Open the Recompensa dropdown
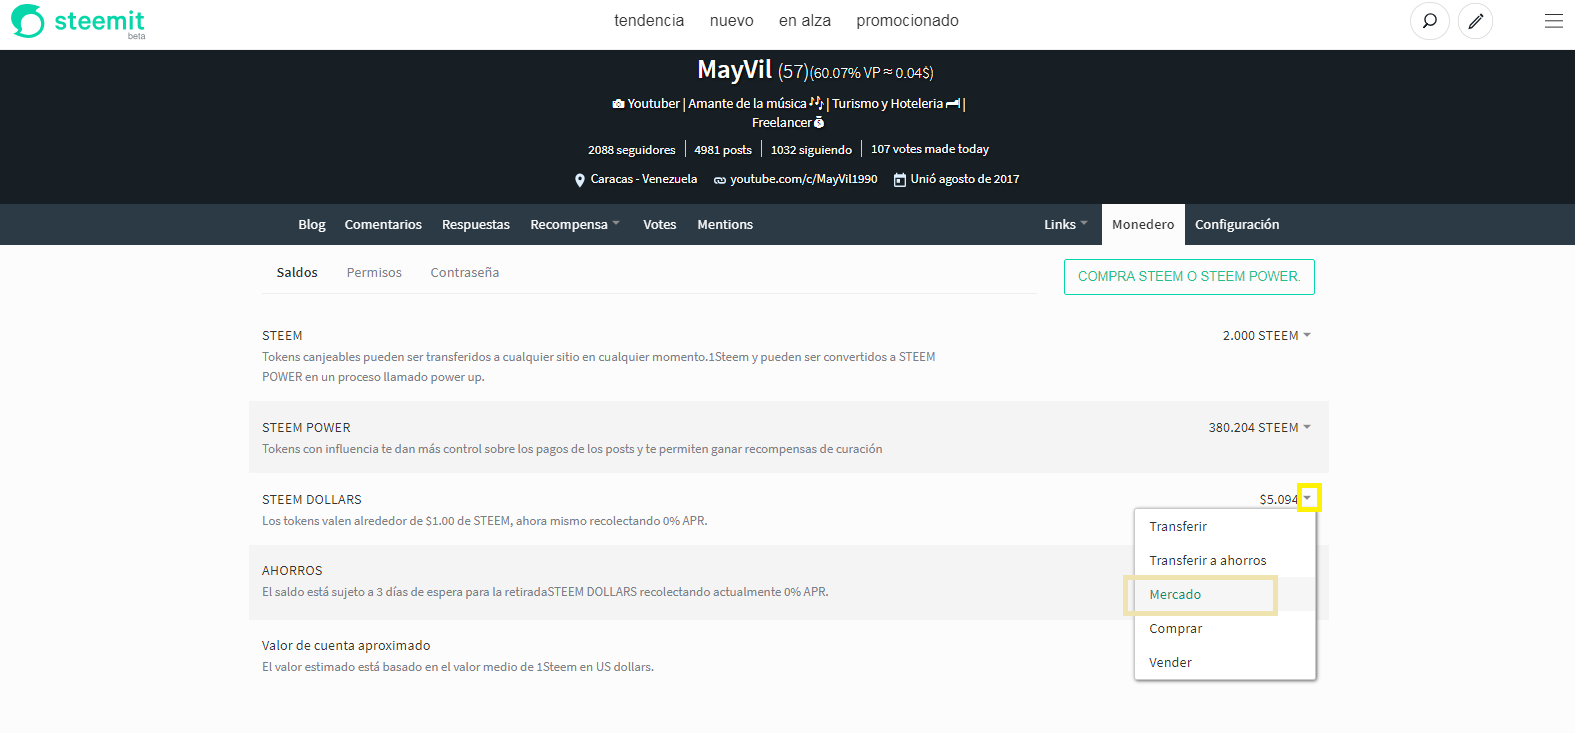 [x=575, y=225]
